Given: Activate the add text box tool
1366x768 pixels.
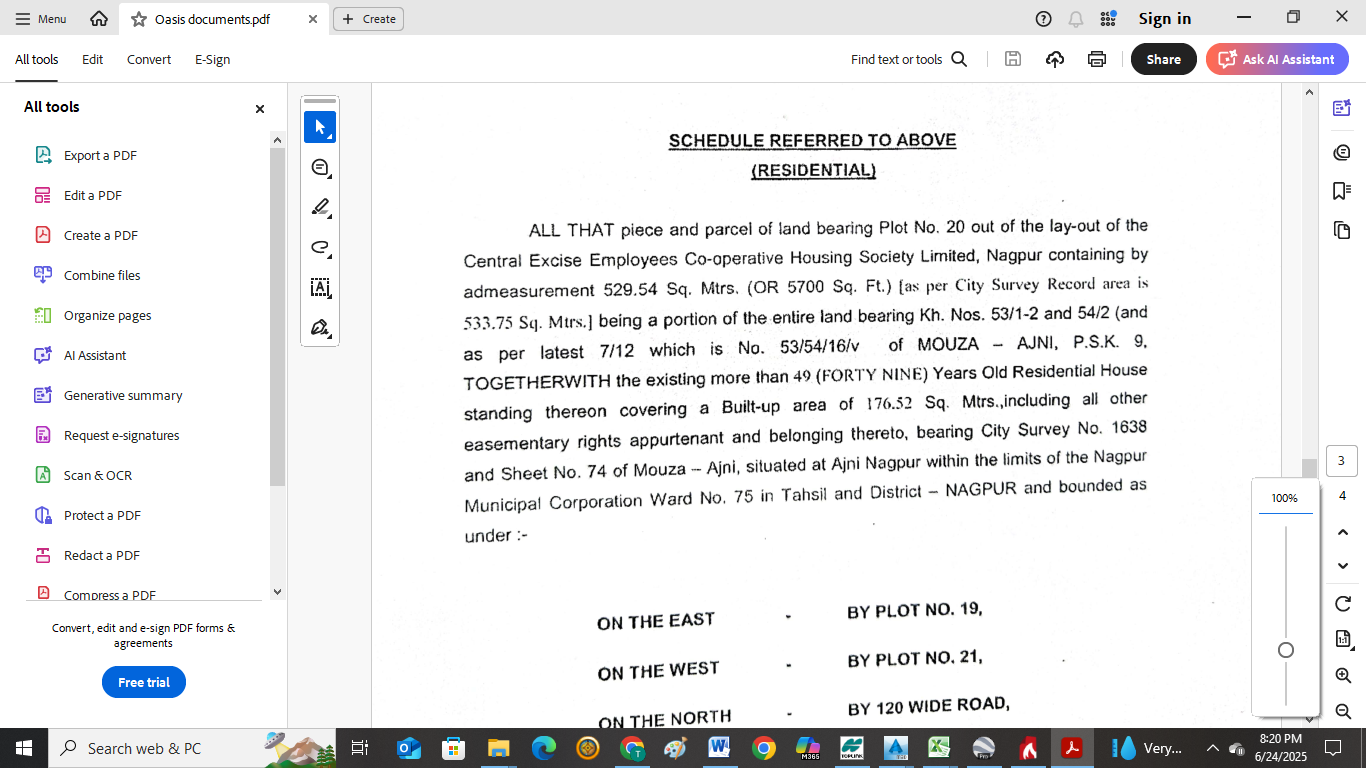Looking at the screenshot, I should tap(320, 288).
